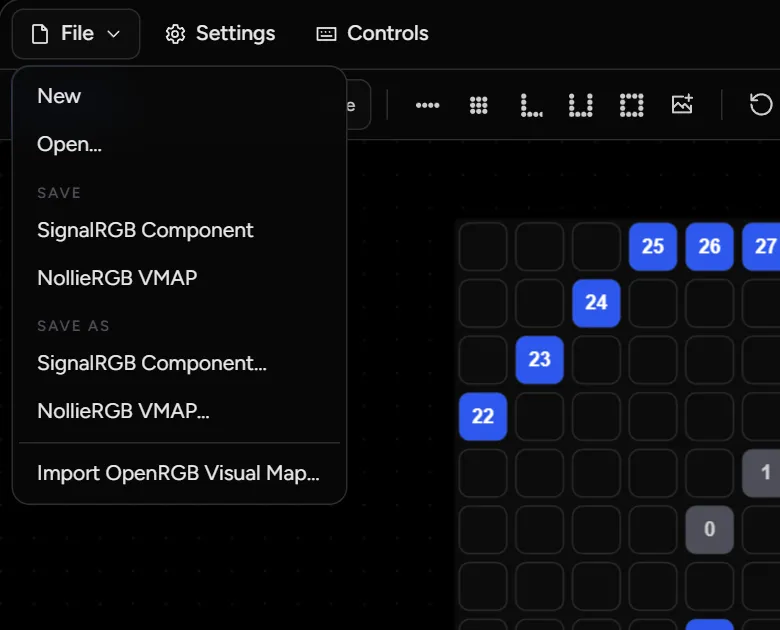This screenshot has height=630, width=780.
Task: Select LED cell 23 in grid
Action: 539,359
